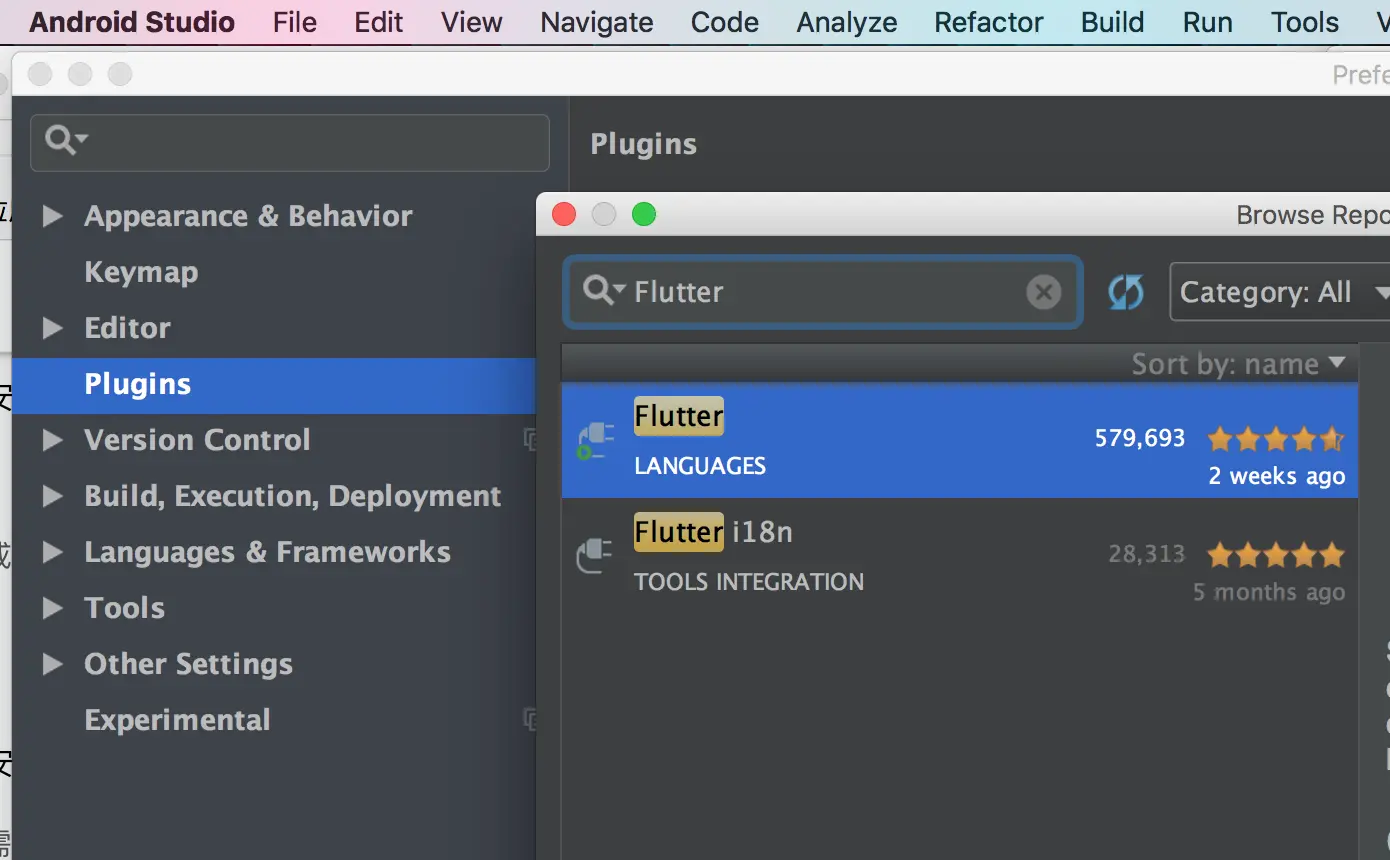Screen dimensions: 1390x860
Task: Open the Sort by: name dropdown
Action: (1238, 364)
